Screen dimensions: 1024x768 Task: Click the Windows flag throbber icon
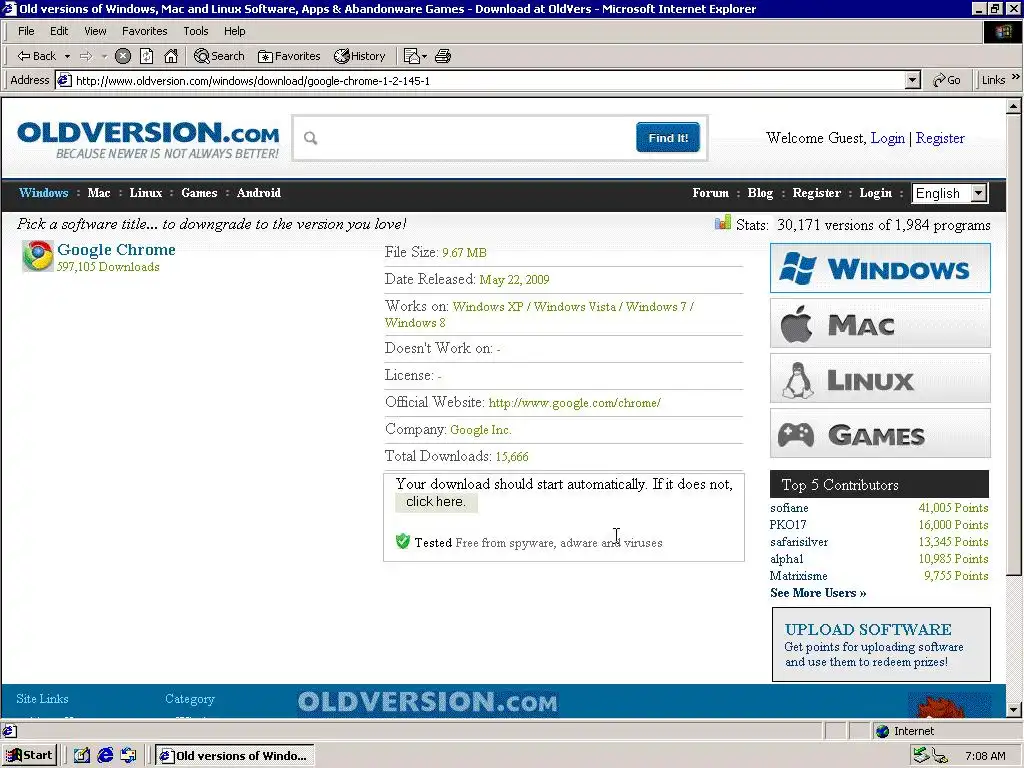pos(1002,32)
